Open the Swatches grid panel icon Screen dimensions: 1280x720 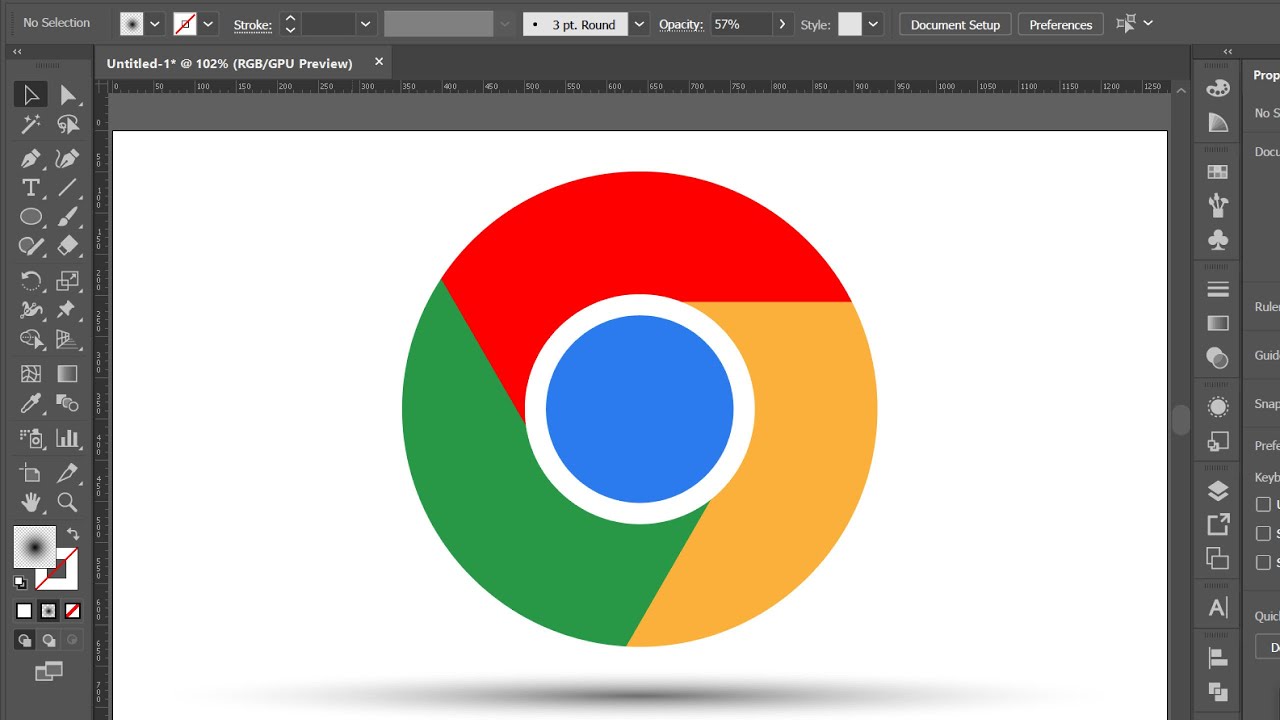tap(1218, 172)
